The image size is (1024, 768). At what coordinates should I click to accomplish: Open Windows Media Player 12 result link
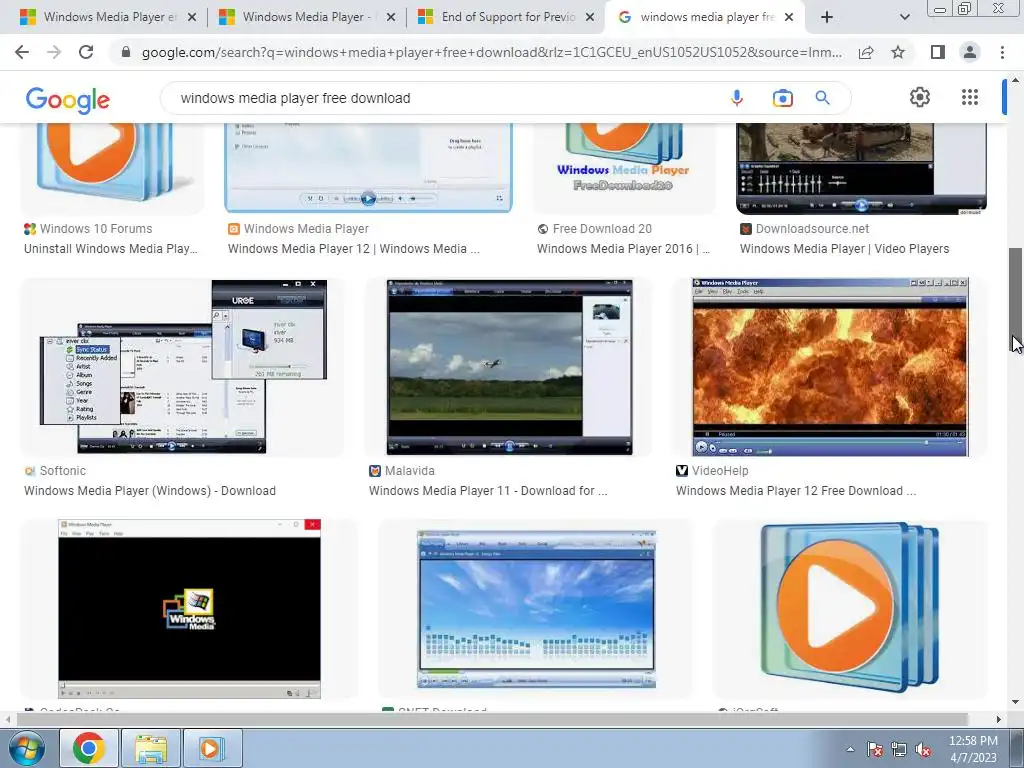point(354,249)
